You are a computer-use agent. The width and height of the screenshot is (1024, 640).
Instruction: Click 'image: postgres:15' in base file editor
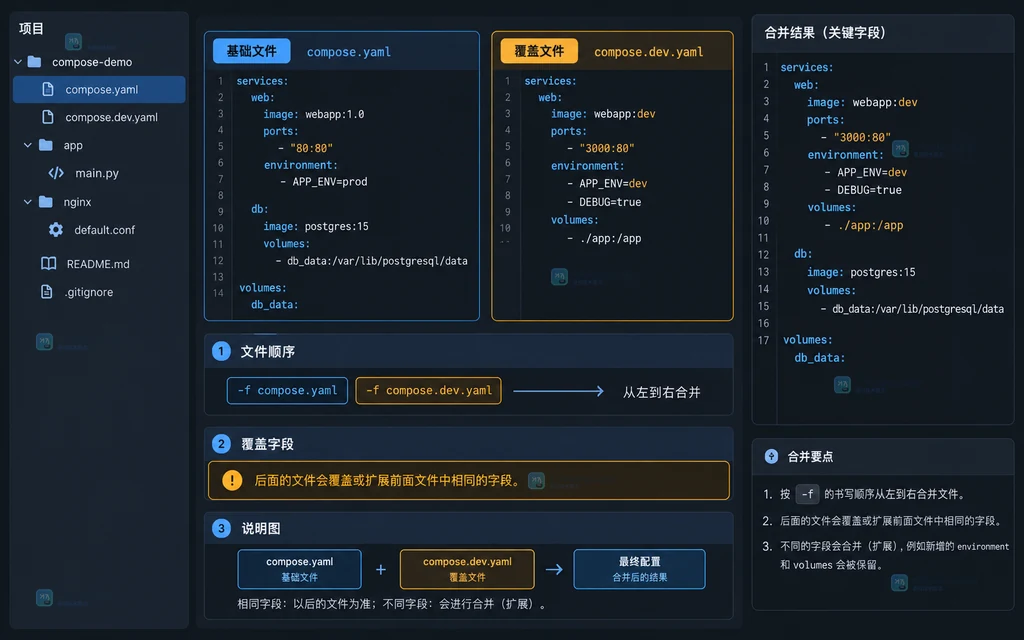316,227
